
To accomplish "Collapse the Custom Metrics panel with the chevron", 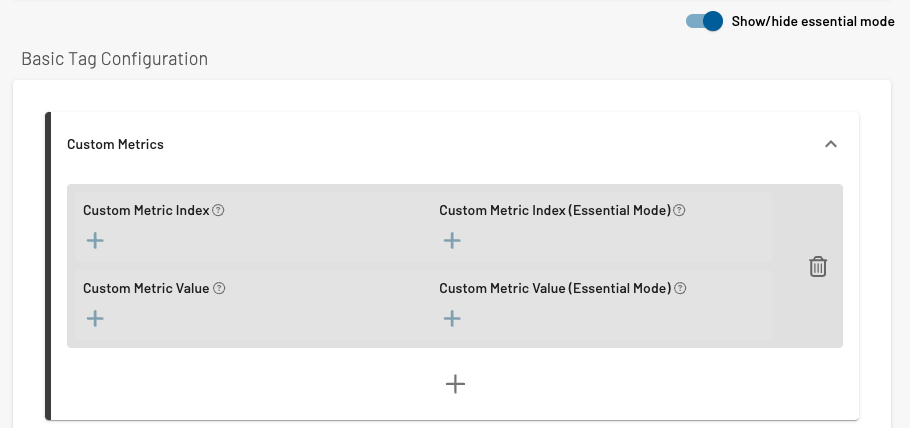I will [830, 144].
